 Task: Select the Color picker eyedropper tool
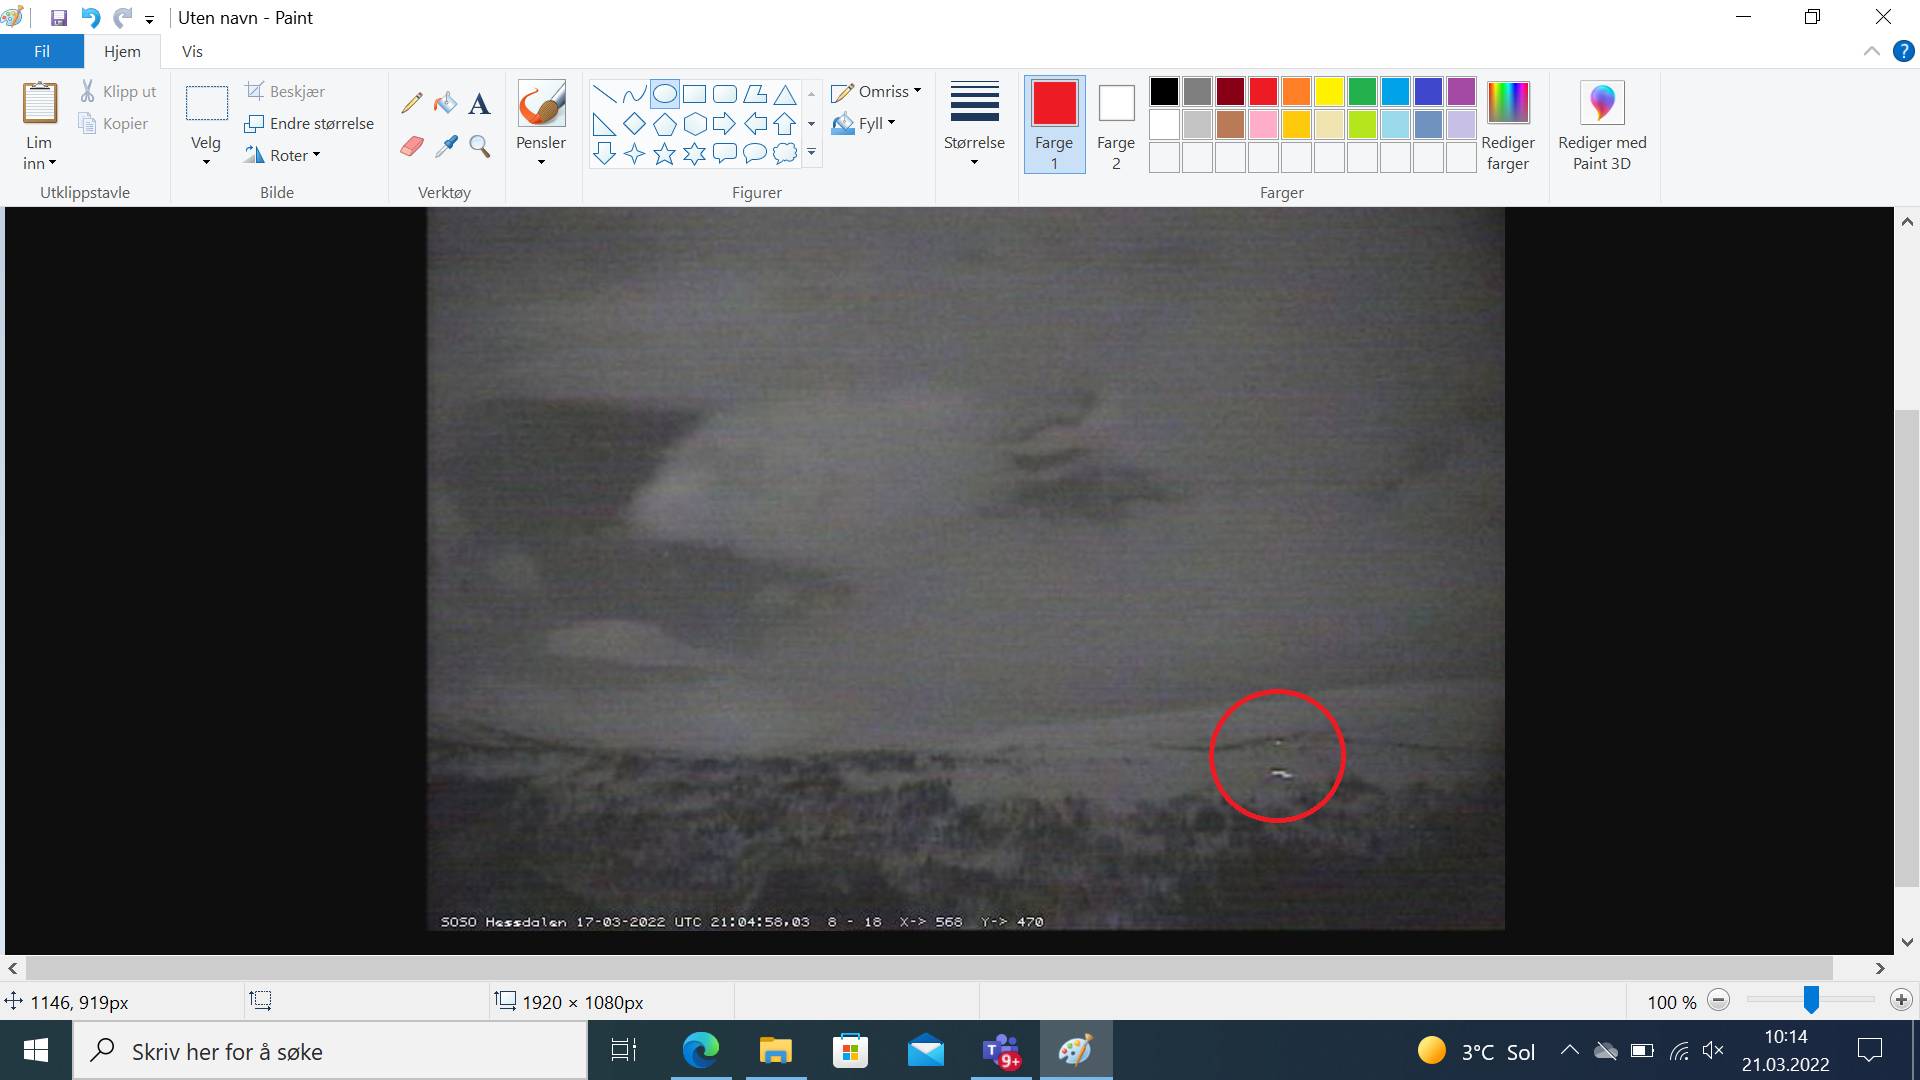pos(446,146)
